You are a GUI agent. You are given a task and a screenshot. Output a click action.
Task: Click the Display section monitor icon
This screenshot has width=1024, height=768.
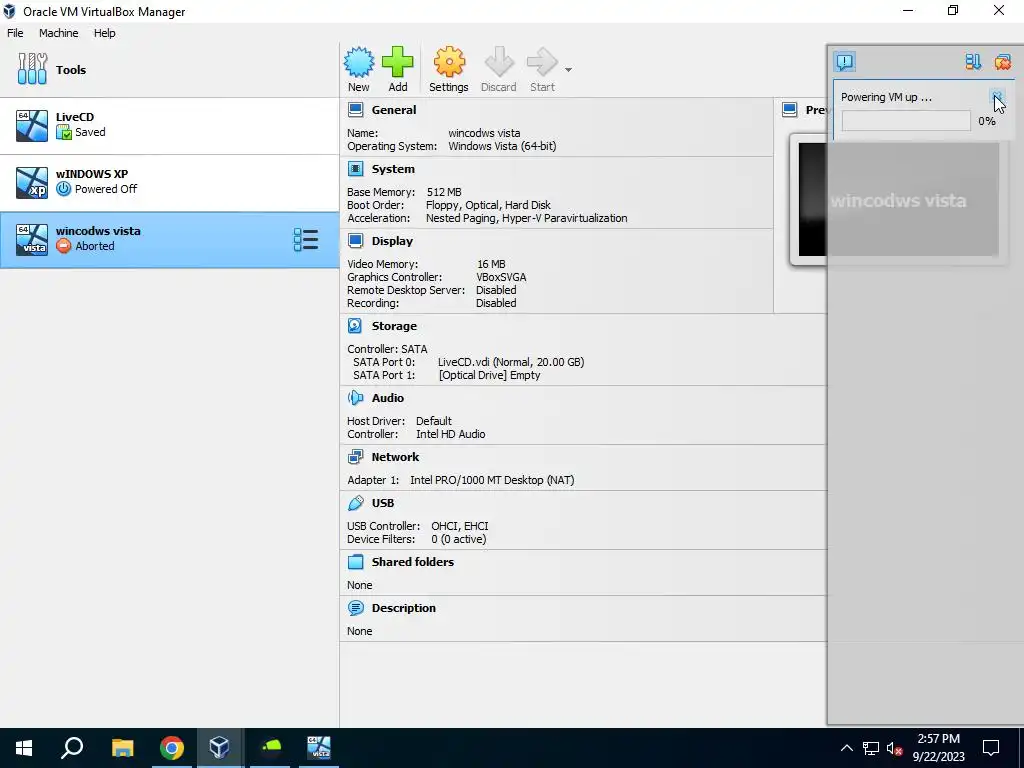[x=355, y=241]
